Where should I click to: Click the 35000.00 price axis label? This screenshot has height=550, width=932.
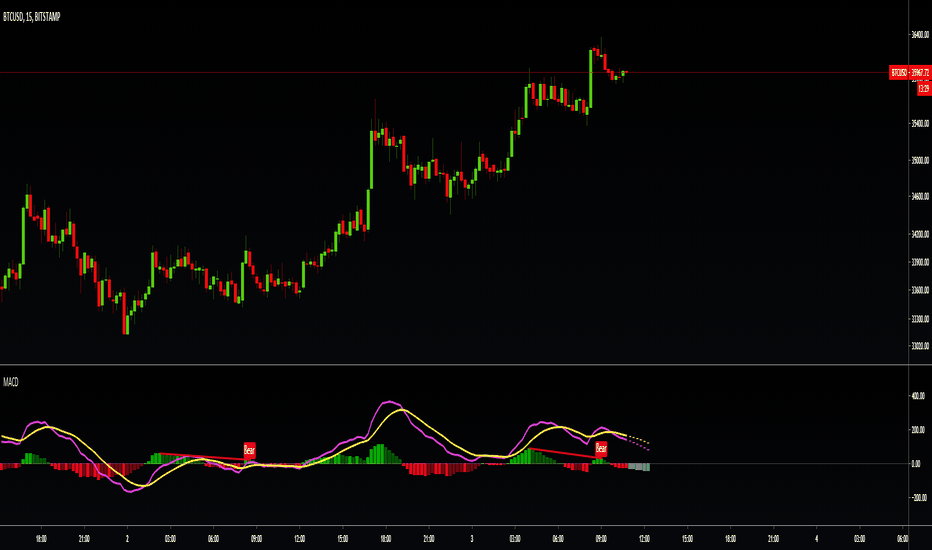point(920,160)
